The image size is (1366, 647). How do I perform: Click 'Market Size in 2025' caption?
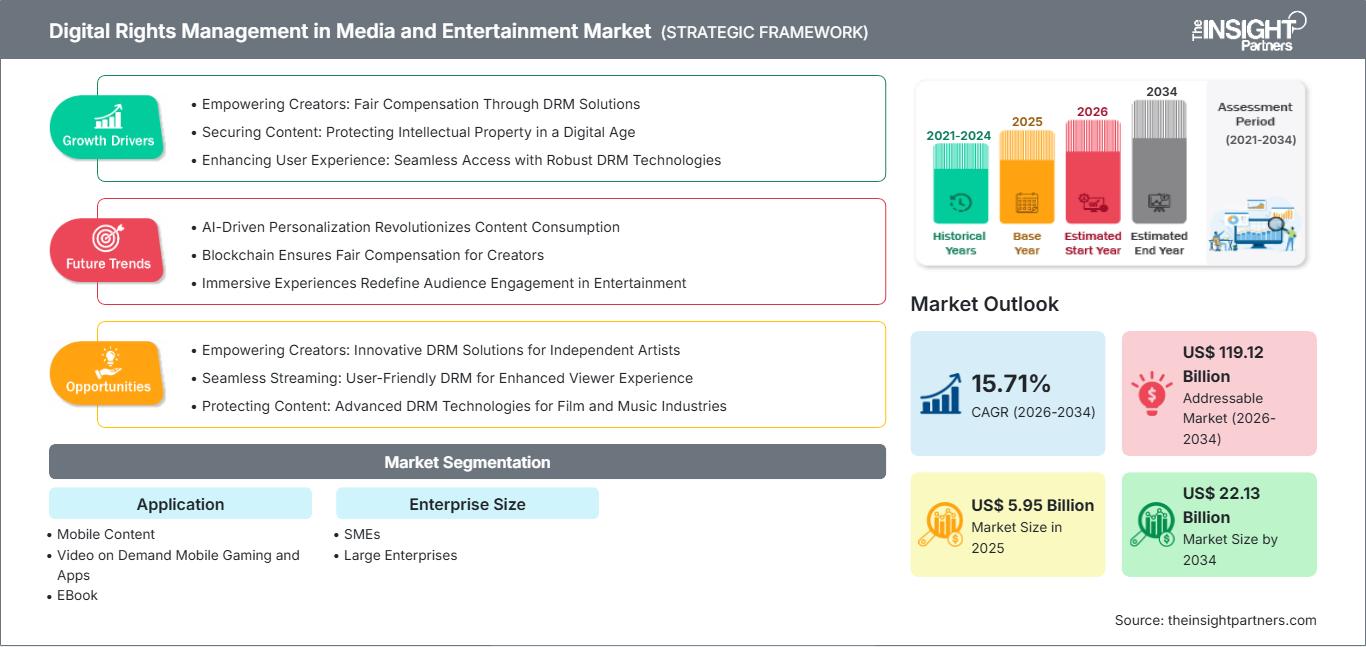[x=1016, y=537]
